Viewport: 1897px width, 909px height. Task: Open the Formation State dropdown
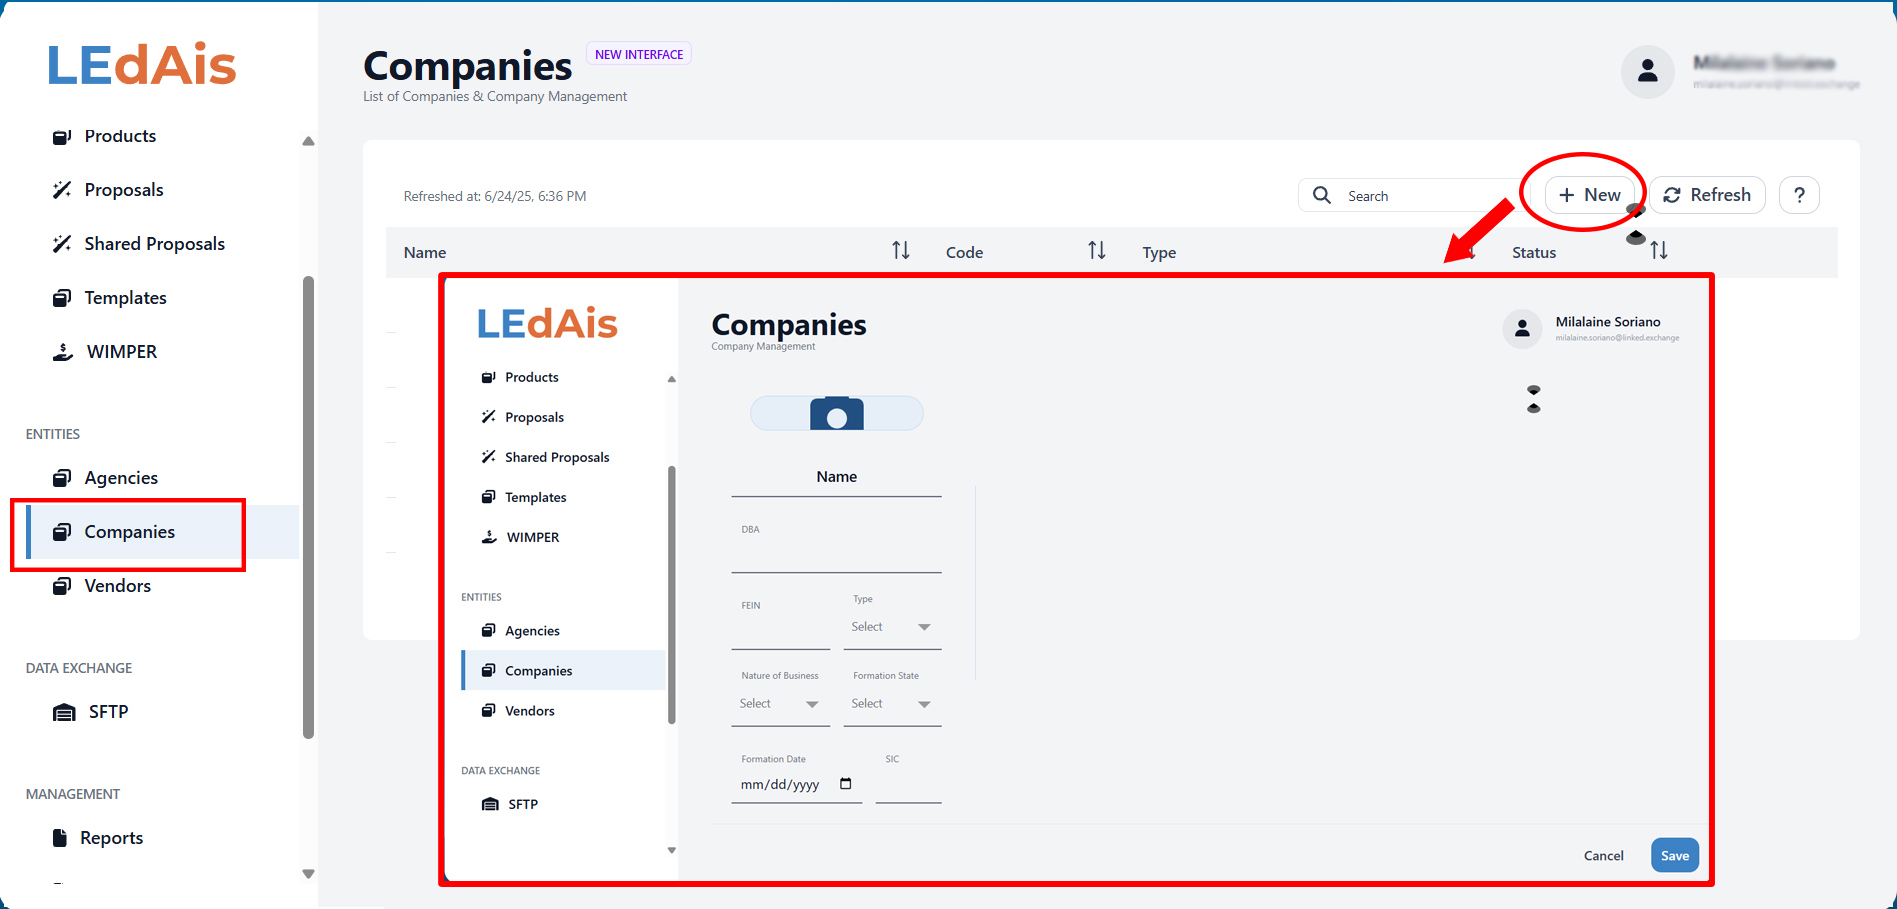(x=892, y=704)
